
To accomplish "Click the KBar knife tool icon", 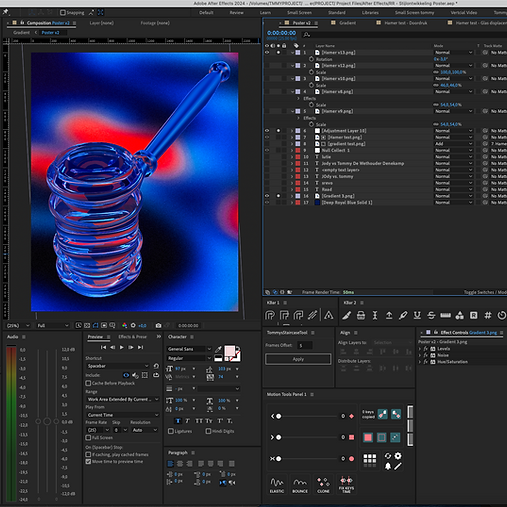I will (x=347, y=315).
